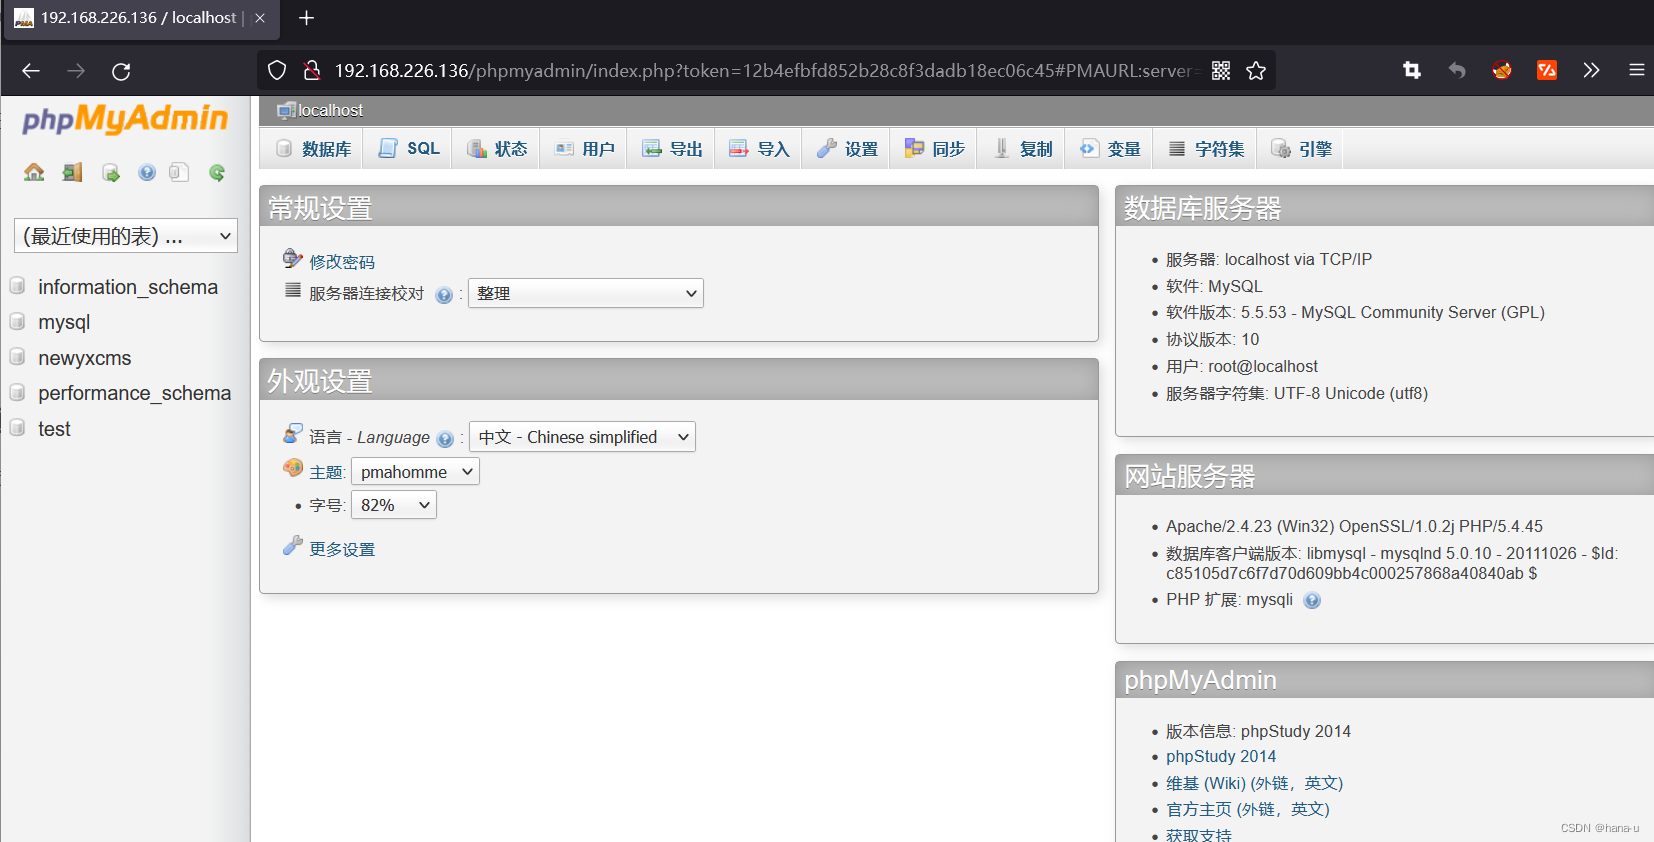Select the test database in sidebar
The image size is (1654, 842).
(54, 429)
